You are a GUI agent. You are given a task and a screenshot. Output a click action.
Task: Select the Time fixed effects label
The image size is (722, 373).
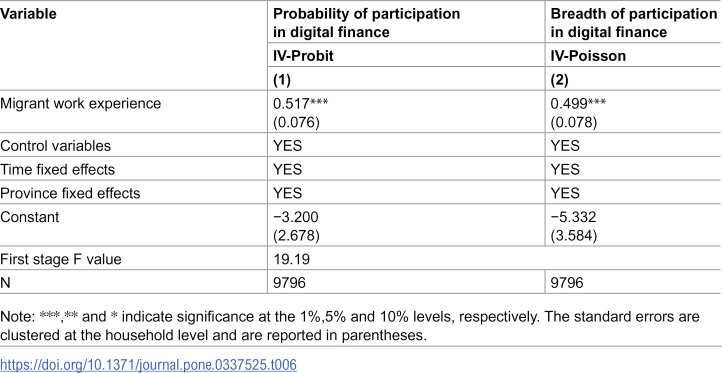pos(58,169)
